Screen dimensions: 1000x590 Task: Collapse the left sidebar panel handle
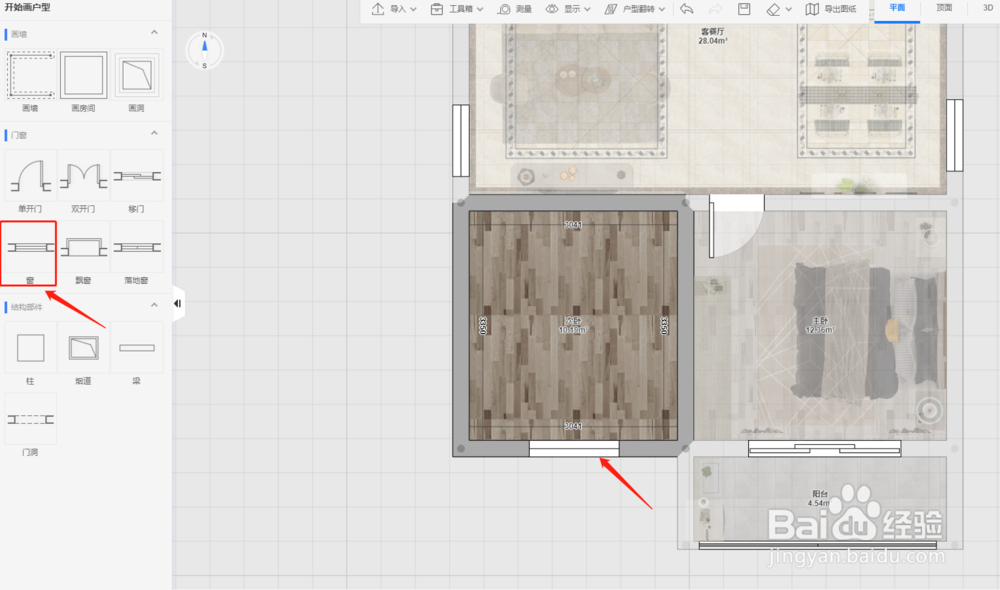tap(178, 304)
